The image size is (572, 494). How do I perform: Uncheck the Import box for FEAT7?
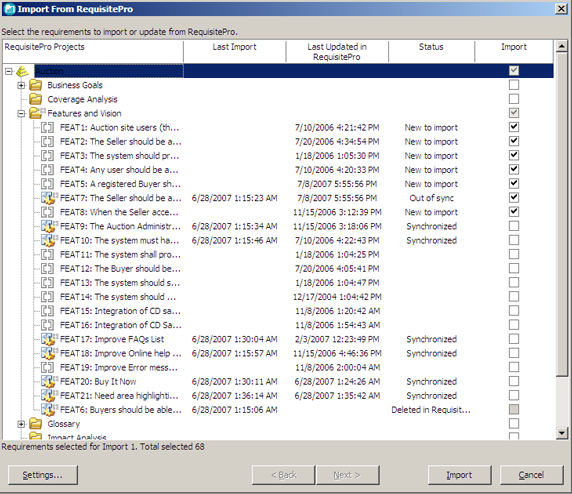tap(514, 198)
